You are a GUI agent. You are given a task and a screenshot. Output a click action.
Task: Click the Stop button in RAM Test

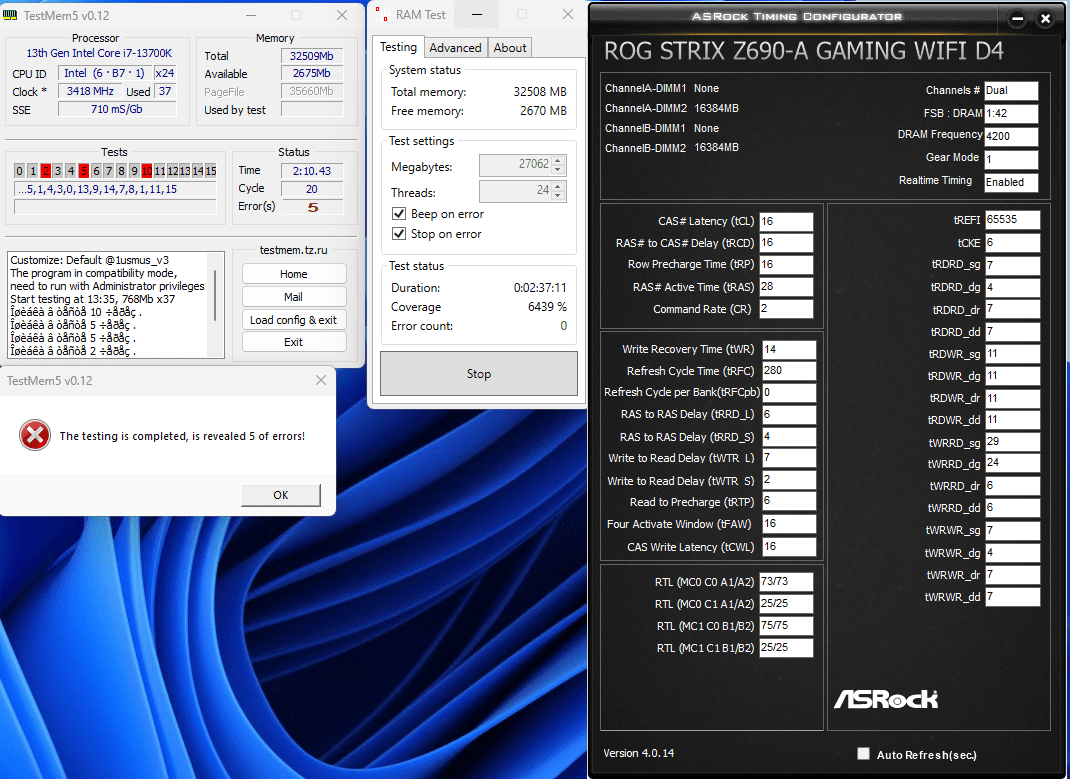tap(479, 374)
